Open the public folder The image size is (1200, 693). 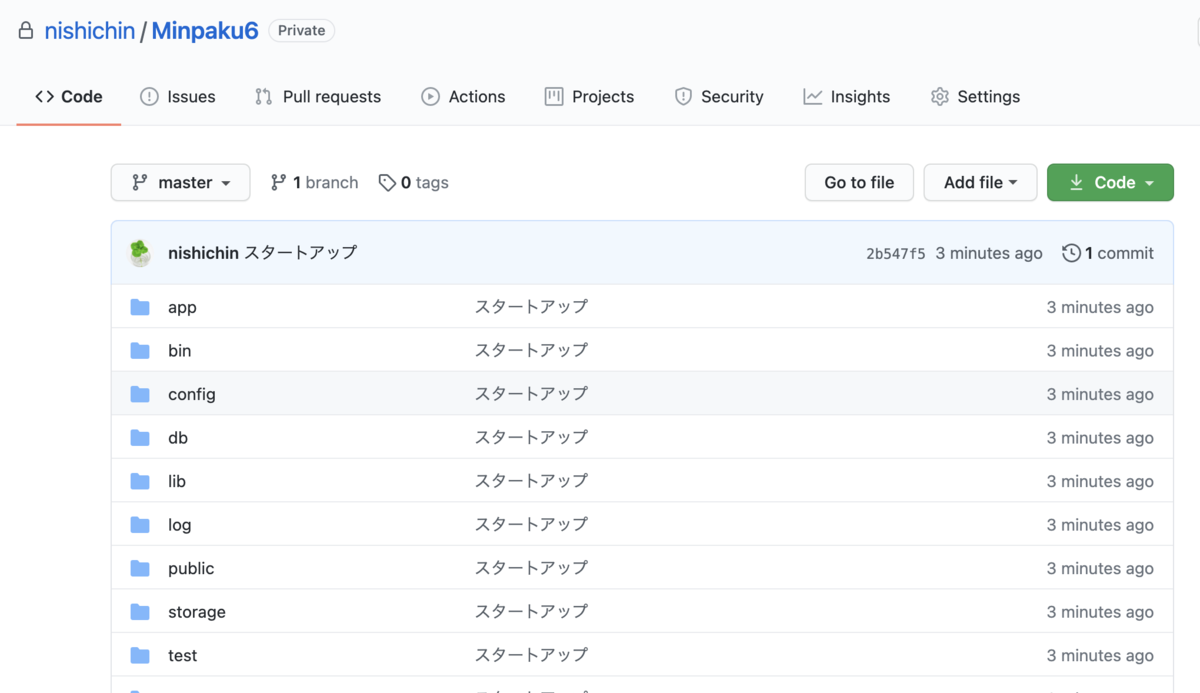[191, 568]
